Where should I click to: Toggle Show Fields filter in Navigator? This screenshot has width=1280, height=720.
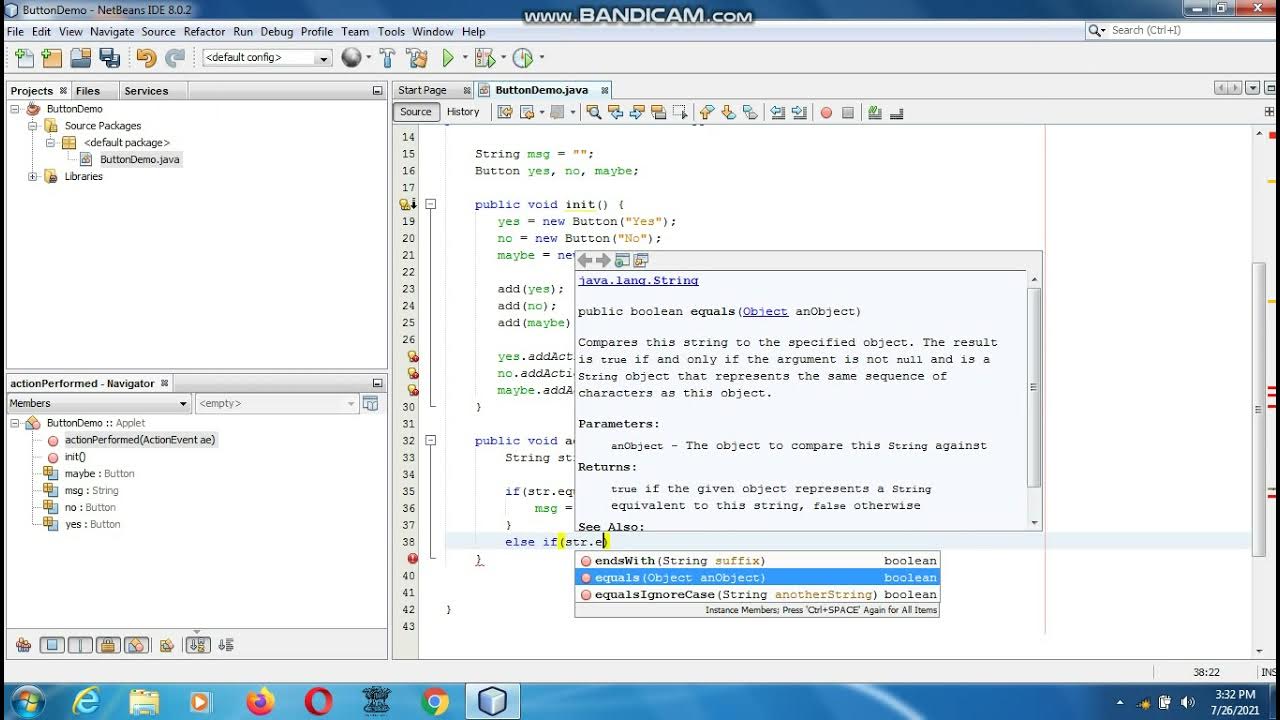coord(52,645)
